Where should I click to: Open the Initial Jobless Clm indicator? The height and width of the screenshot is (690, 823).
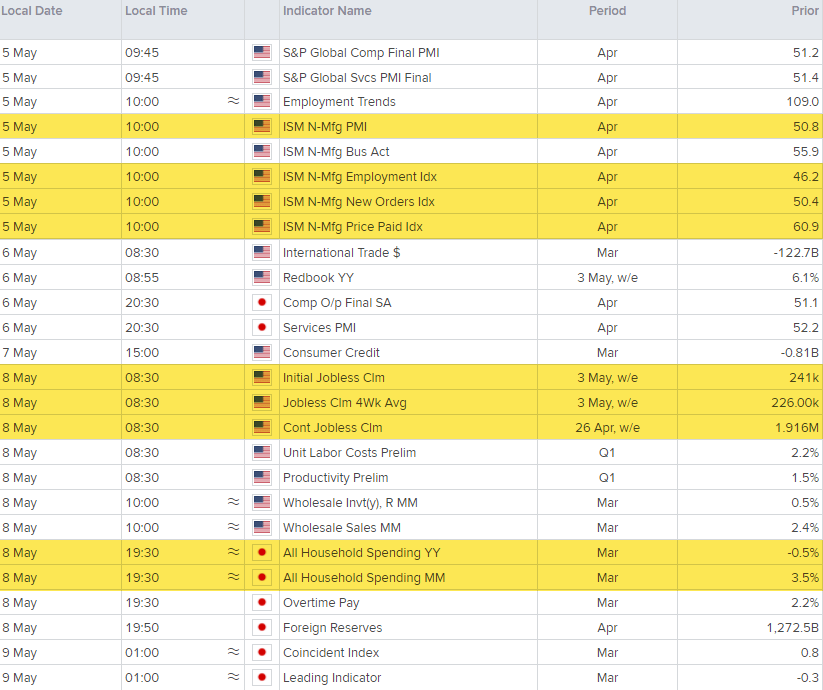click(333, 377)
